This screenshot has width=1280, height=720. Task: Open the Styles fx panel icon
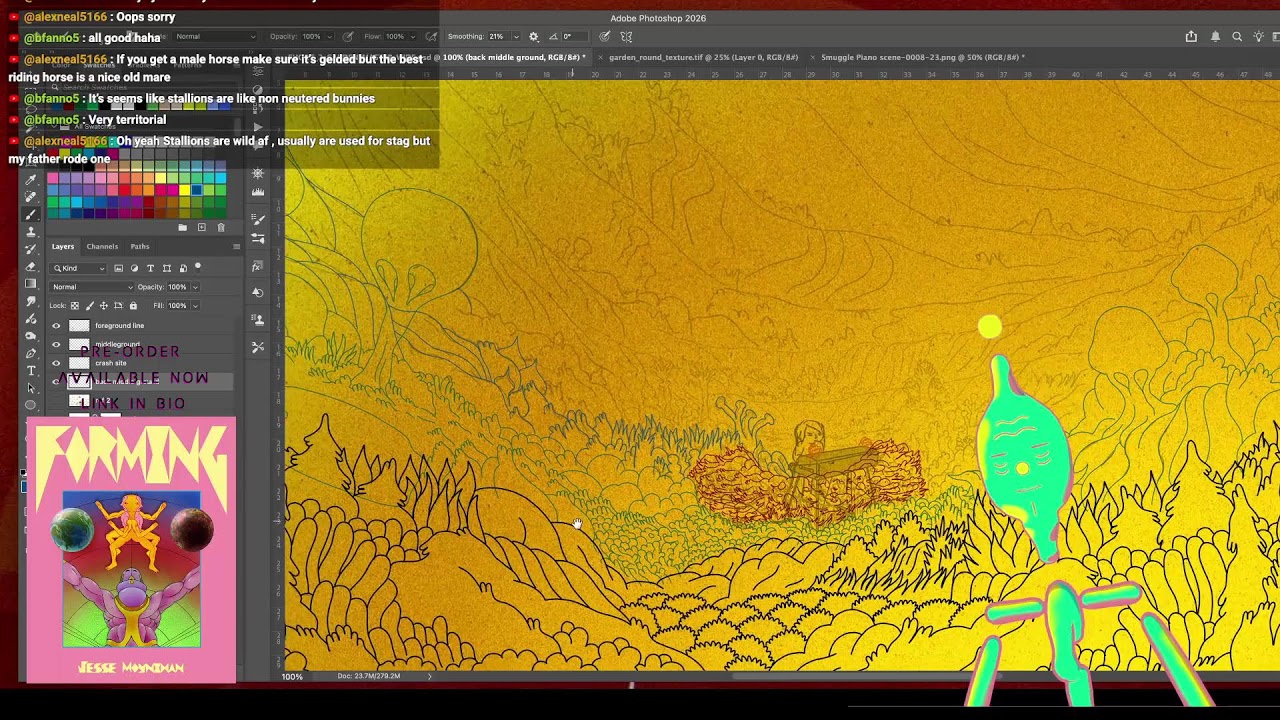click(258, 267)
